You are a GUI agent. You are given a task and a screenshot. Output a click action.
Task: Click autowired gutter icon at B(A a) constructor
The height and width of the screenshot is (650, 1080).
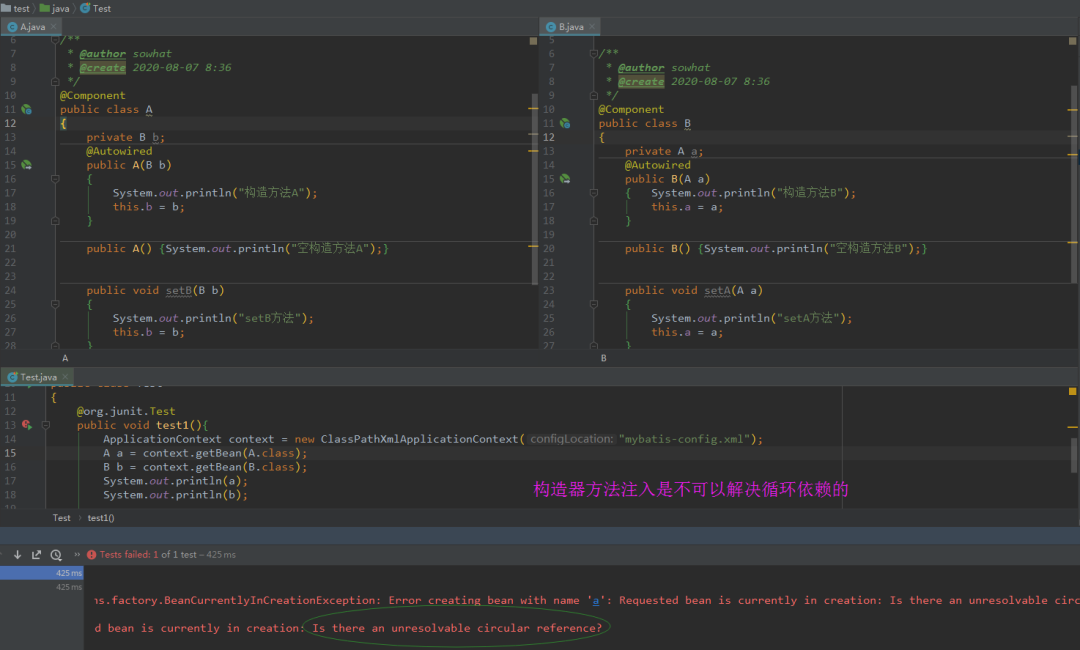click(x=565, y=179)
